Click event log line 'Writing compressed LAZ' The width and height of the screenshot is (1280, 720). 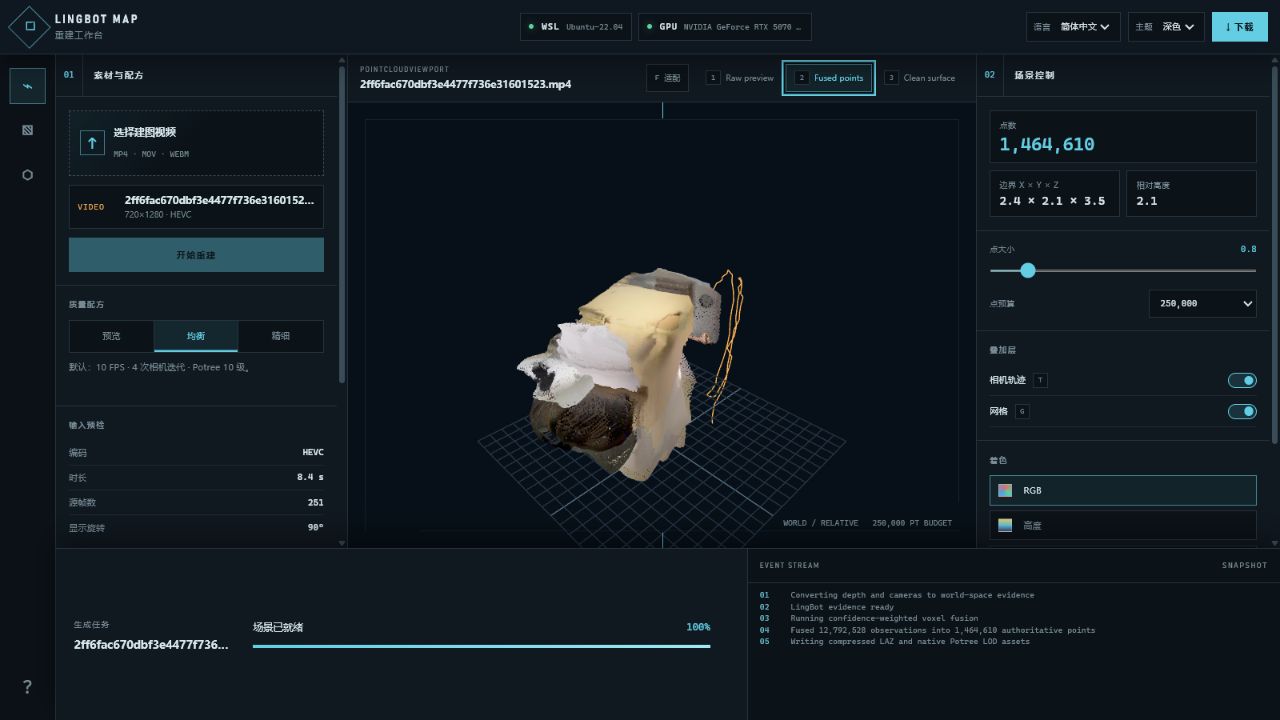(x=909, y=641)
